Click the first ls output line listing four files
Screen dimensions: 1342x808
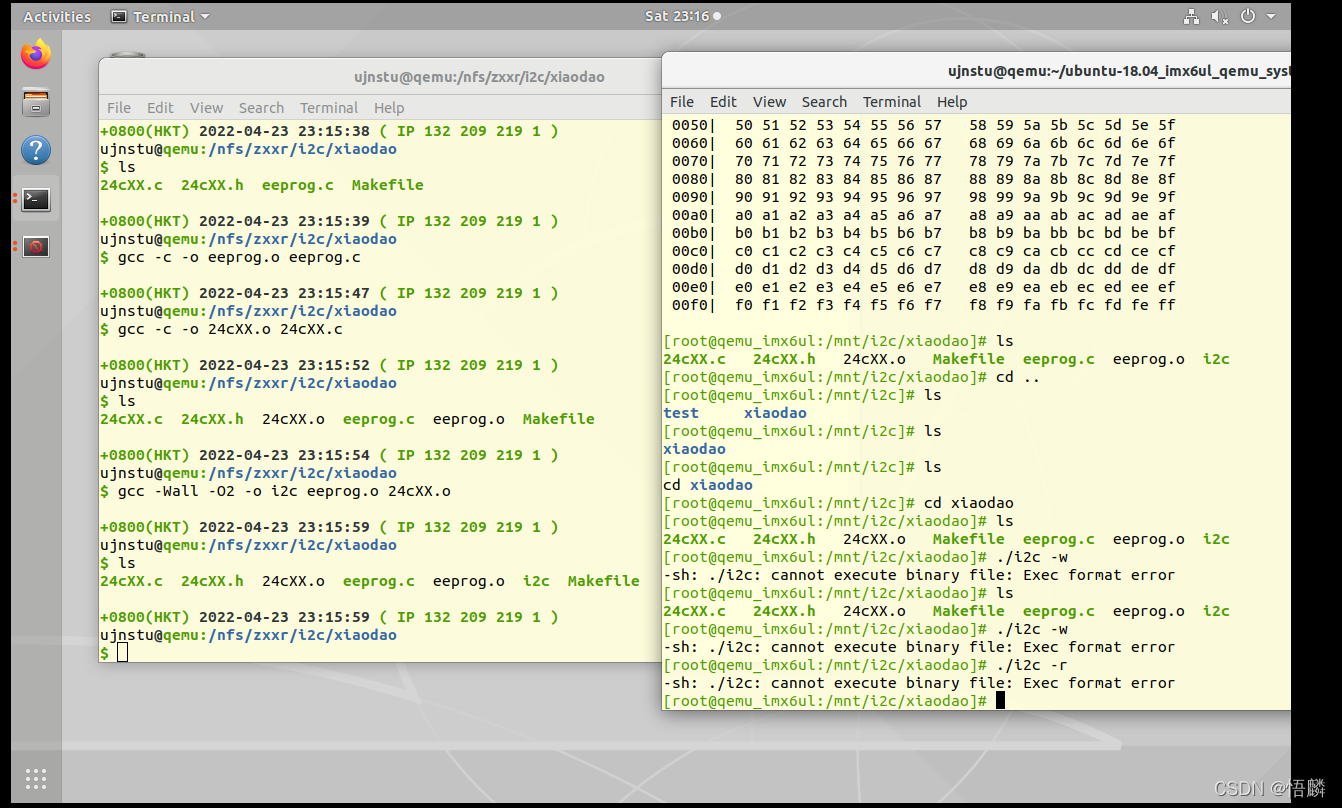pos(262,185)
